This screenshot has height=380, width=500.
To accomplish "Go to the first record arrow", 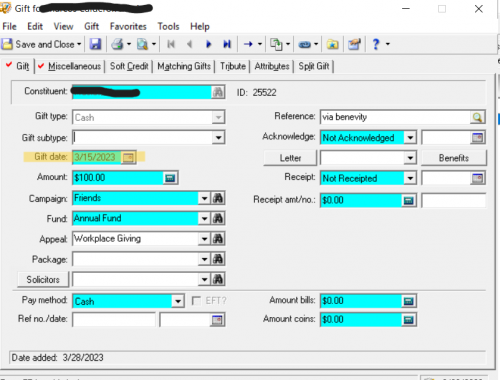I will 171,44.
